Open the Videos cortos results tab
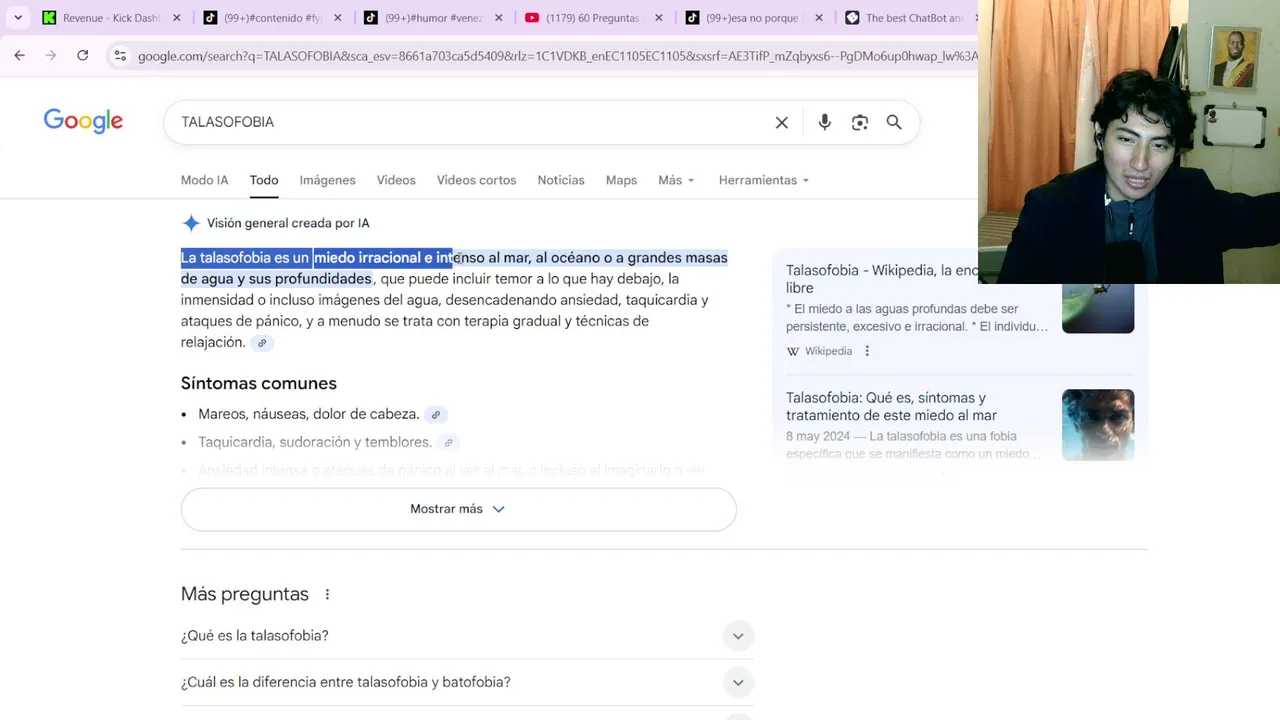The image size is (1280, 720). point(476,180)
